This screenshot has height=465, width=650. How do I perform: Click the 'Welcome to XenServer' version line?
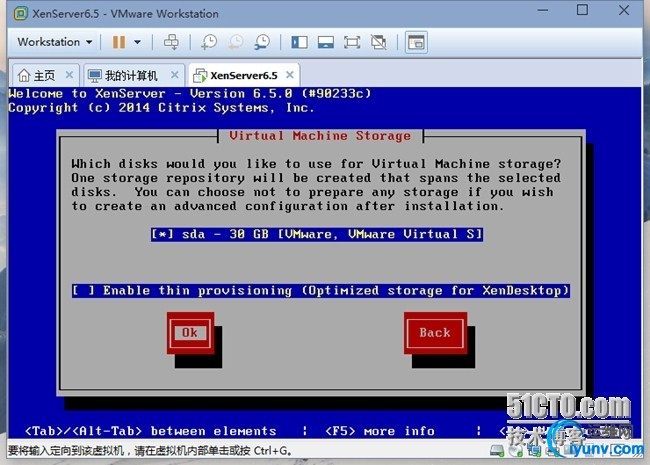coord(189,93)
